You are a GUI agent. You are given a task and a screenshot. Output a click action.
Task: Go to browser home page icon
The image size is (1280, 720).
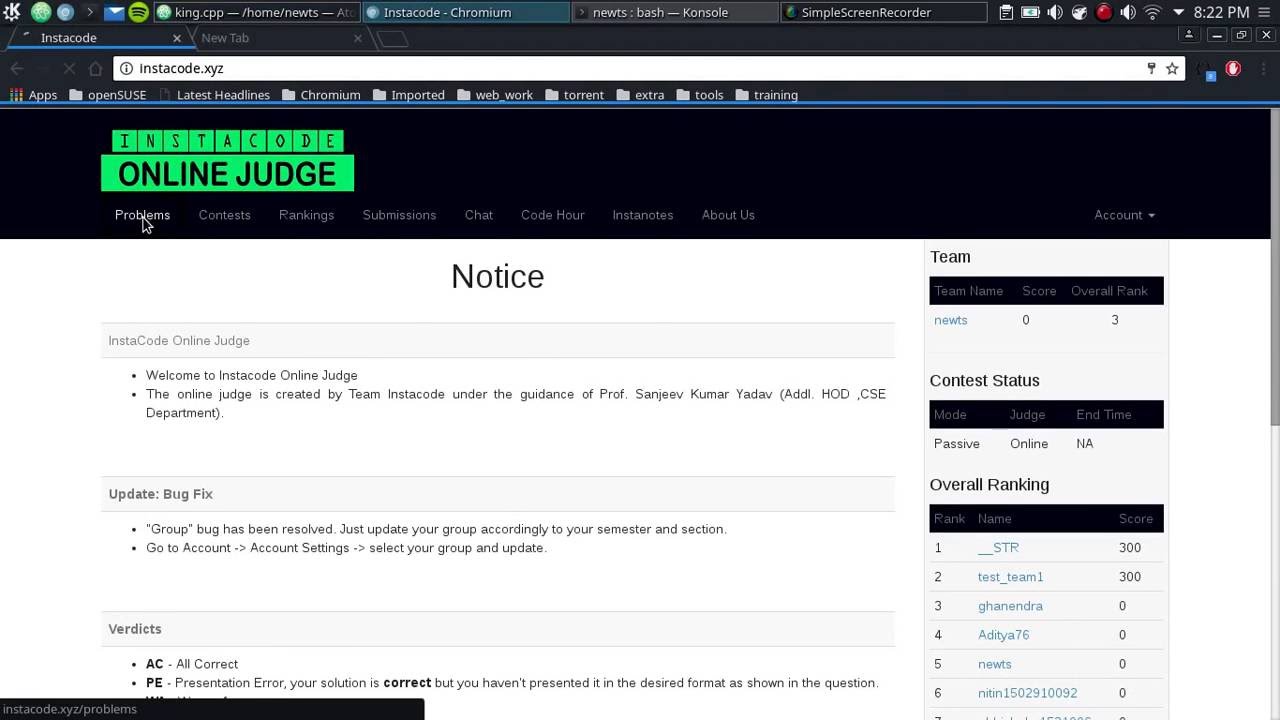pos(95,68)
